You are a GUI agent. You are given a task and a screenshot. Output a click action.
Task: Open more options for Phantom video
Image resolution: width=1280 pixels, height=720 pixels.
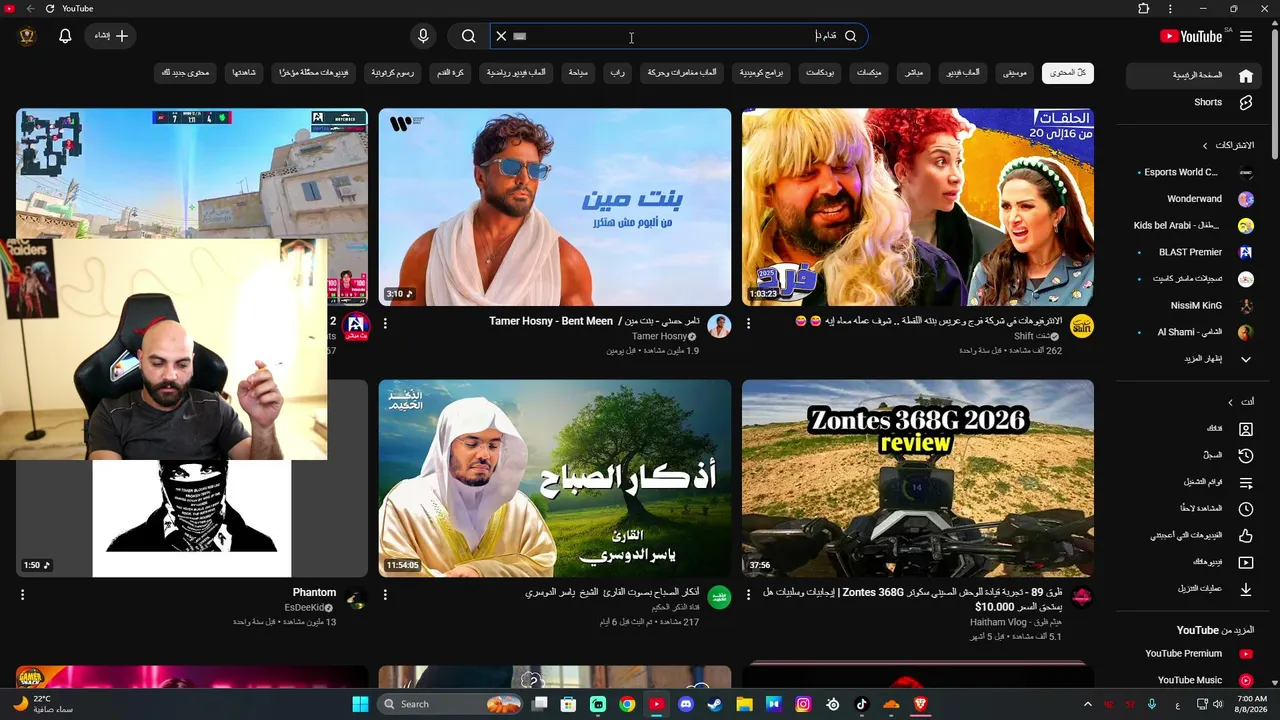coord(22,595)
